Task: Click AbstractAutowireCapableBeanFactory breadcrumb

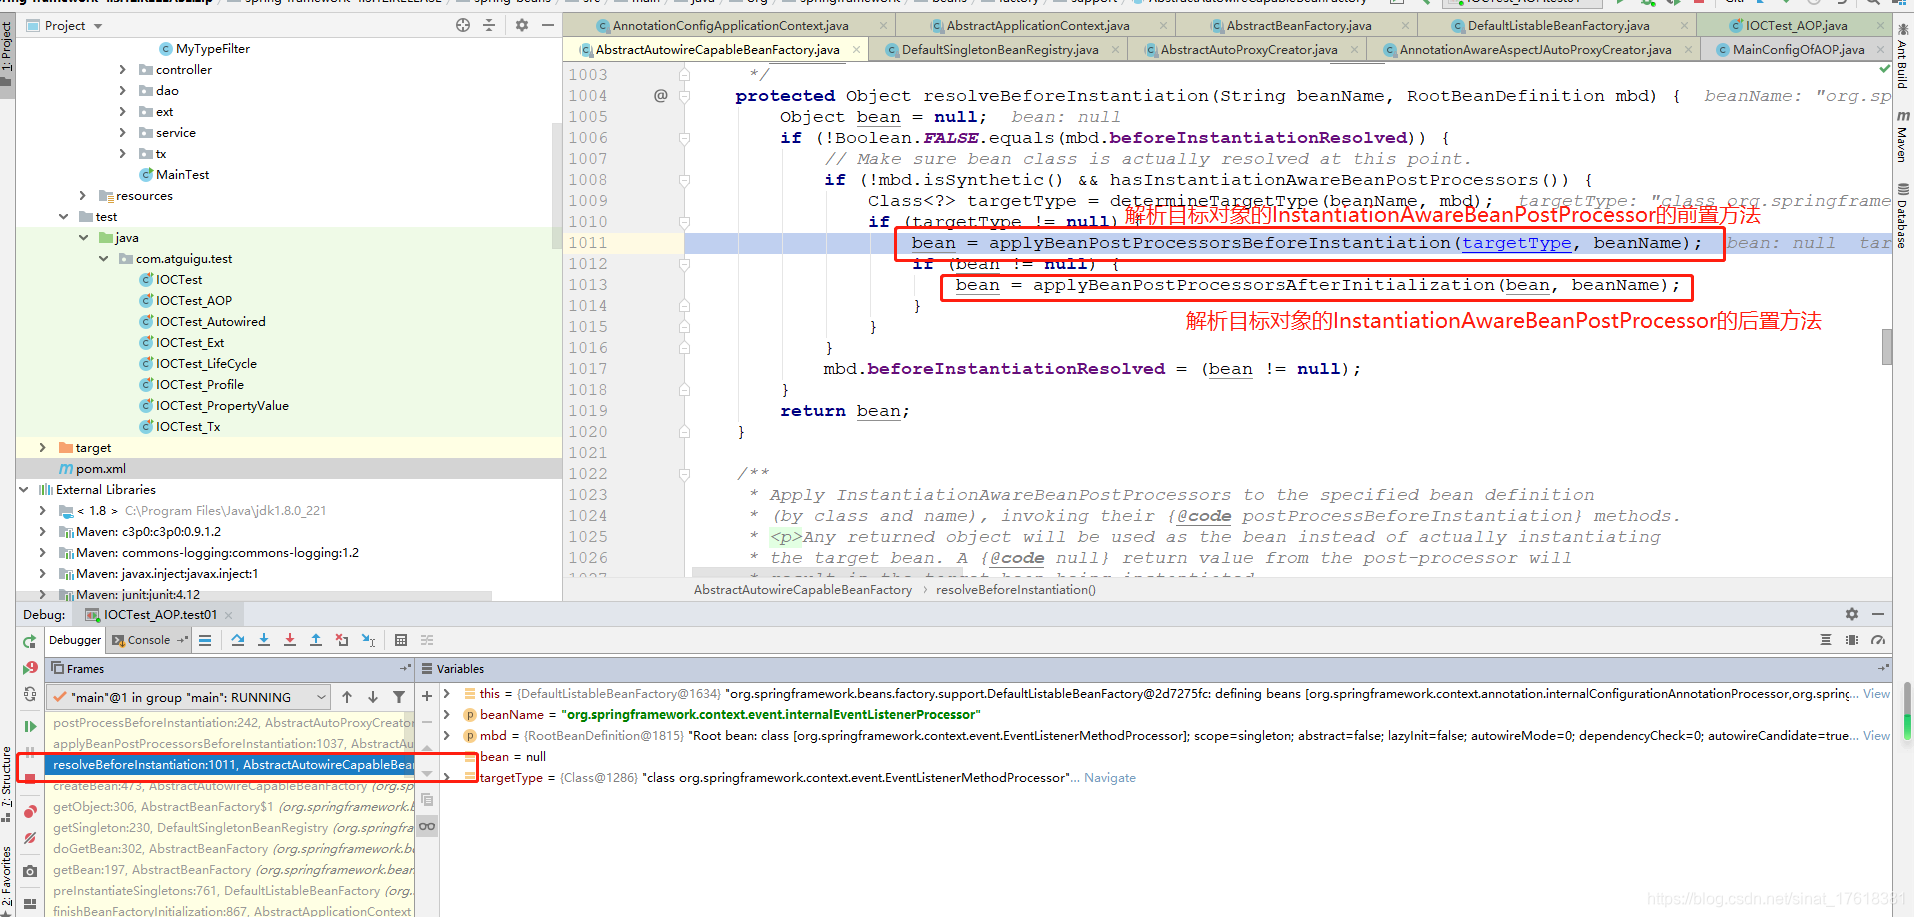Action: point(803,590)
